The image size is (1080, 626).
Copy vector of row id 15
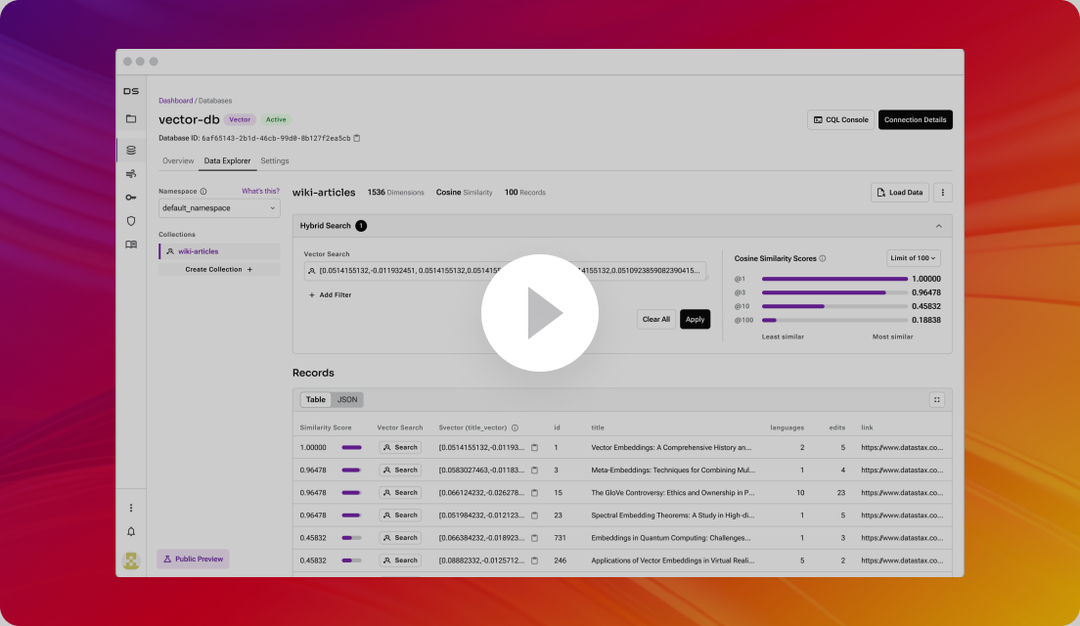pyautogui.click(x=534, y=493)
